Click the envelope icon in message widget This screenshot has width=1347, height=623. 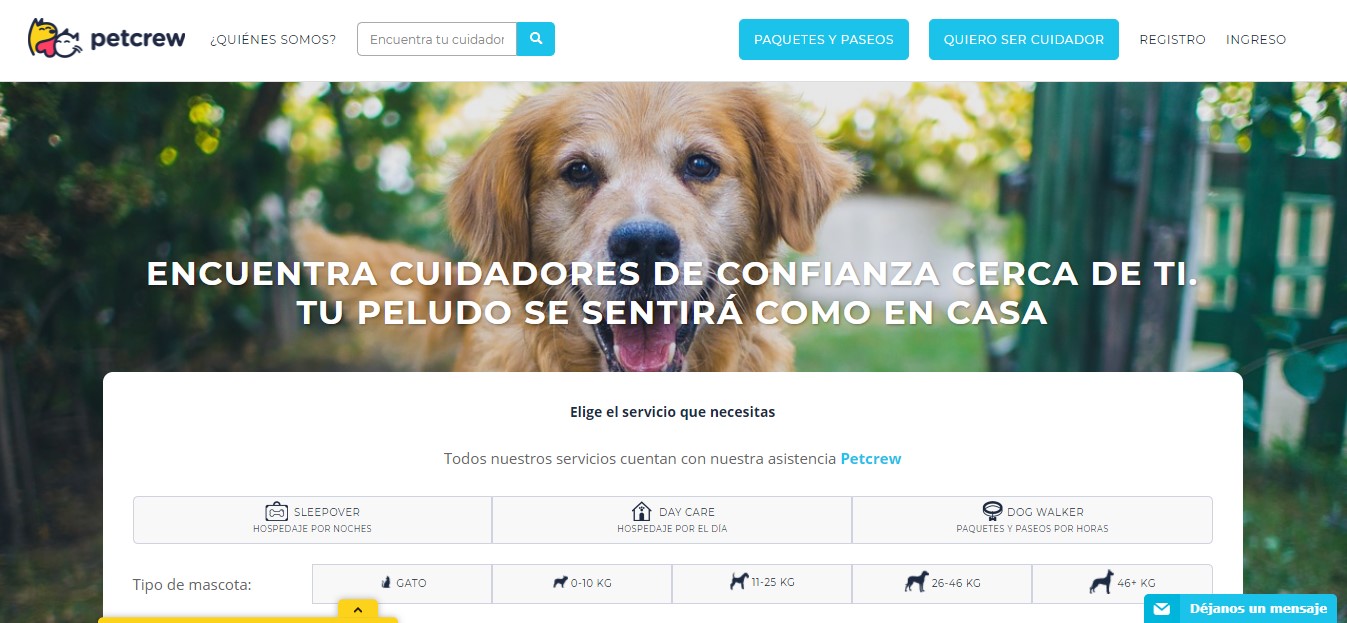(1161, 609)
